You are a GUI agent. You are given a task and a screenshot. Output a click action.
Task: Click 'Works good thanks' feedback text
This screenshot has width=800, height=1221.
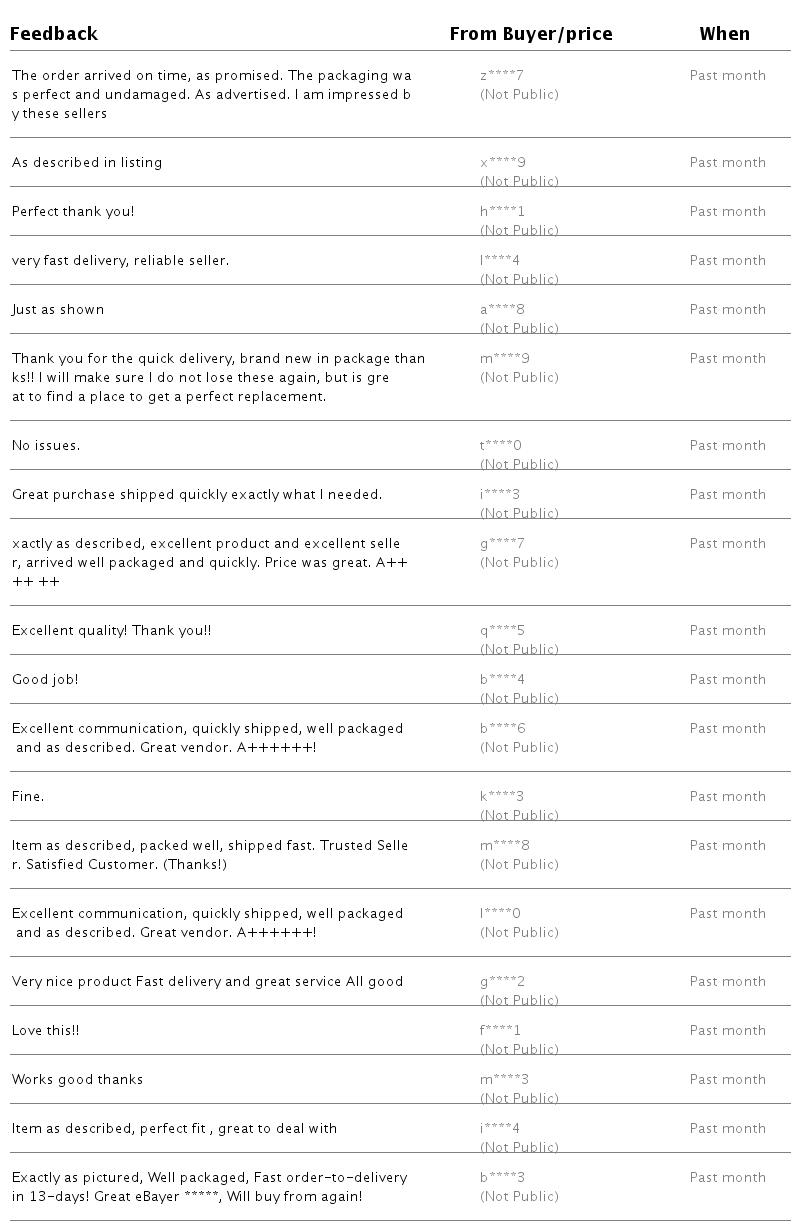pos(78,1080)
